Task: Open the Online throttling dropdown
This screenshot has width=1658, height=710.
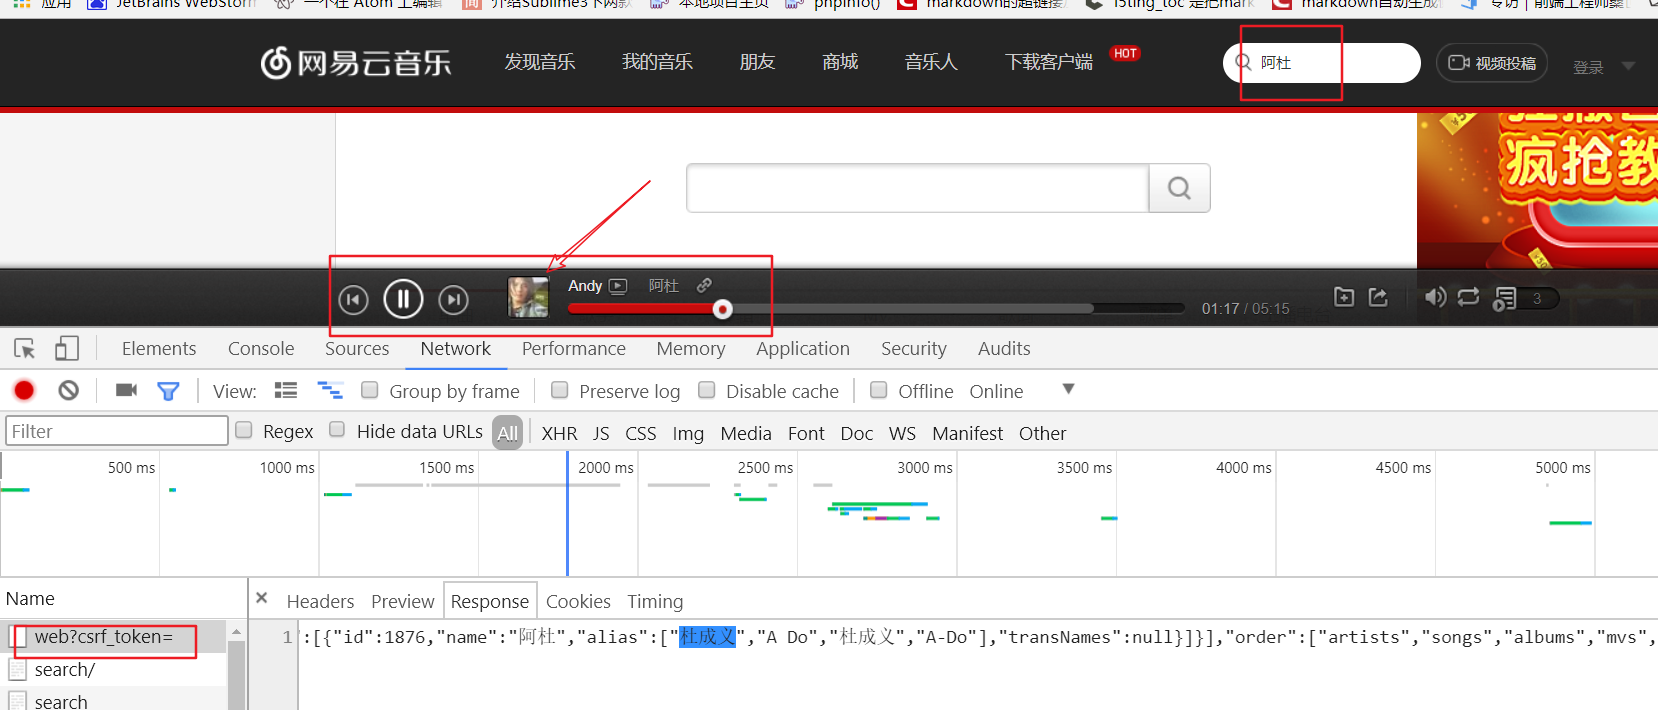Action: [x=1068, y=390]
